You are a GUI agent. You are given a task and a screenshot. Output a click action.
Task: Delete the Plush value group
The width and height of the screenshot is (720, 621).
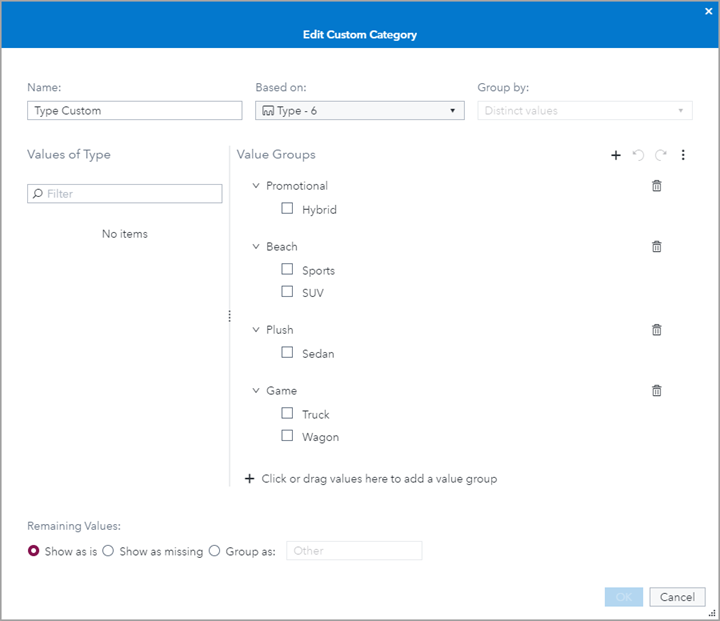657,330
